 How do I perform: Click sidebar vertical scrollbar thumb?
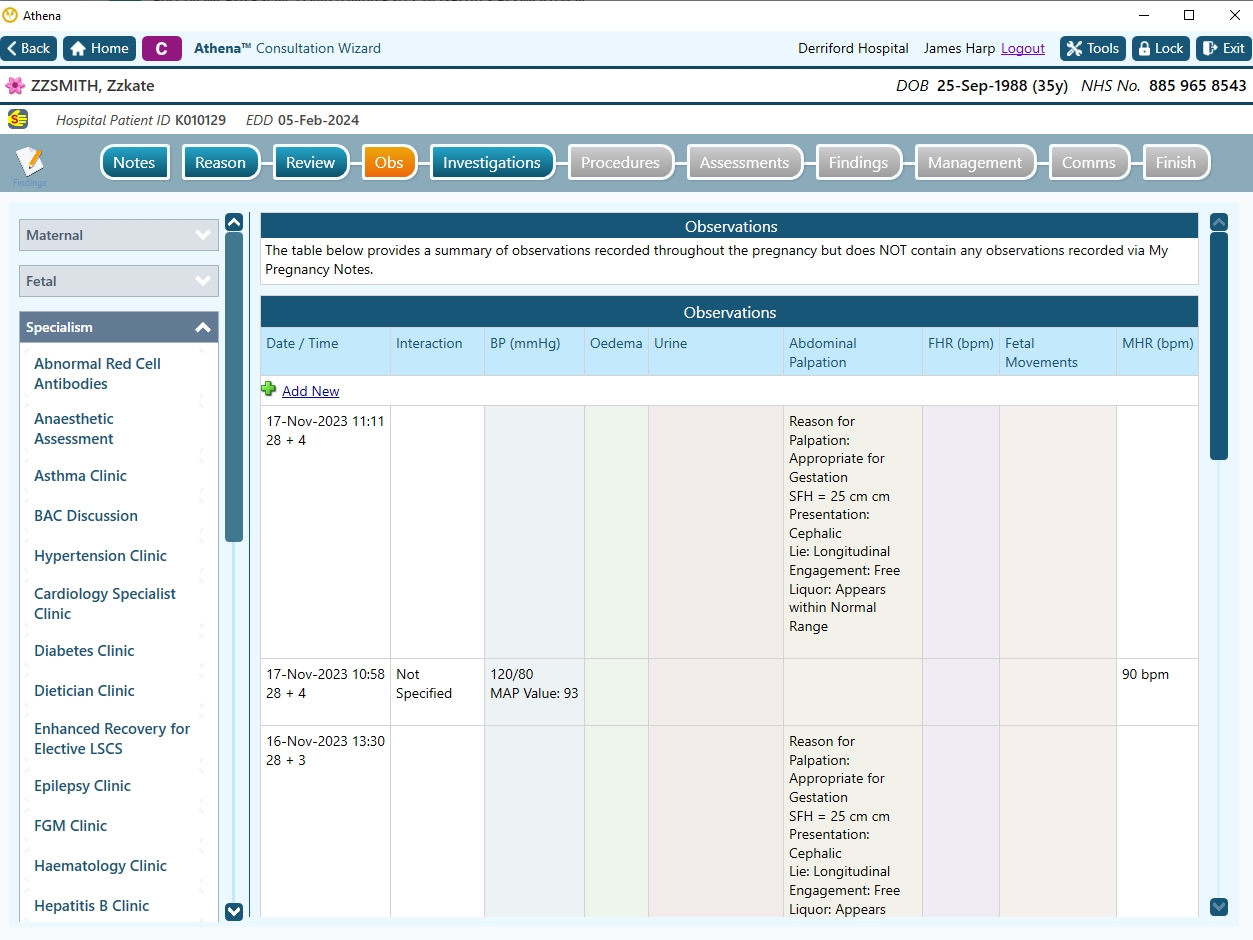[234, 387]
